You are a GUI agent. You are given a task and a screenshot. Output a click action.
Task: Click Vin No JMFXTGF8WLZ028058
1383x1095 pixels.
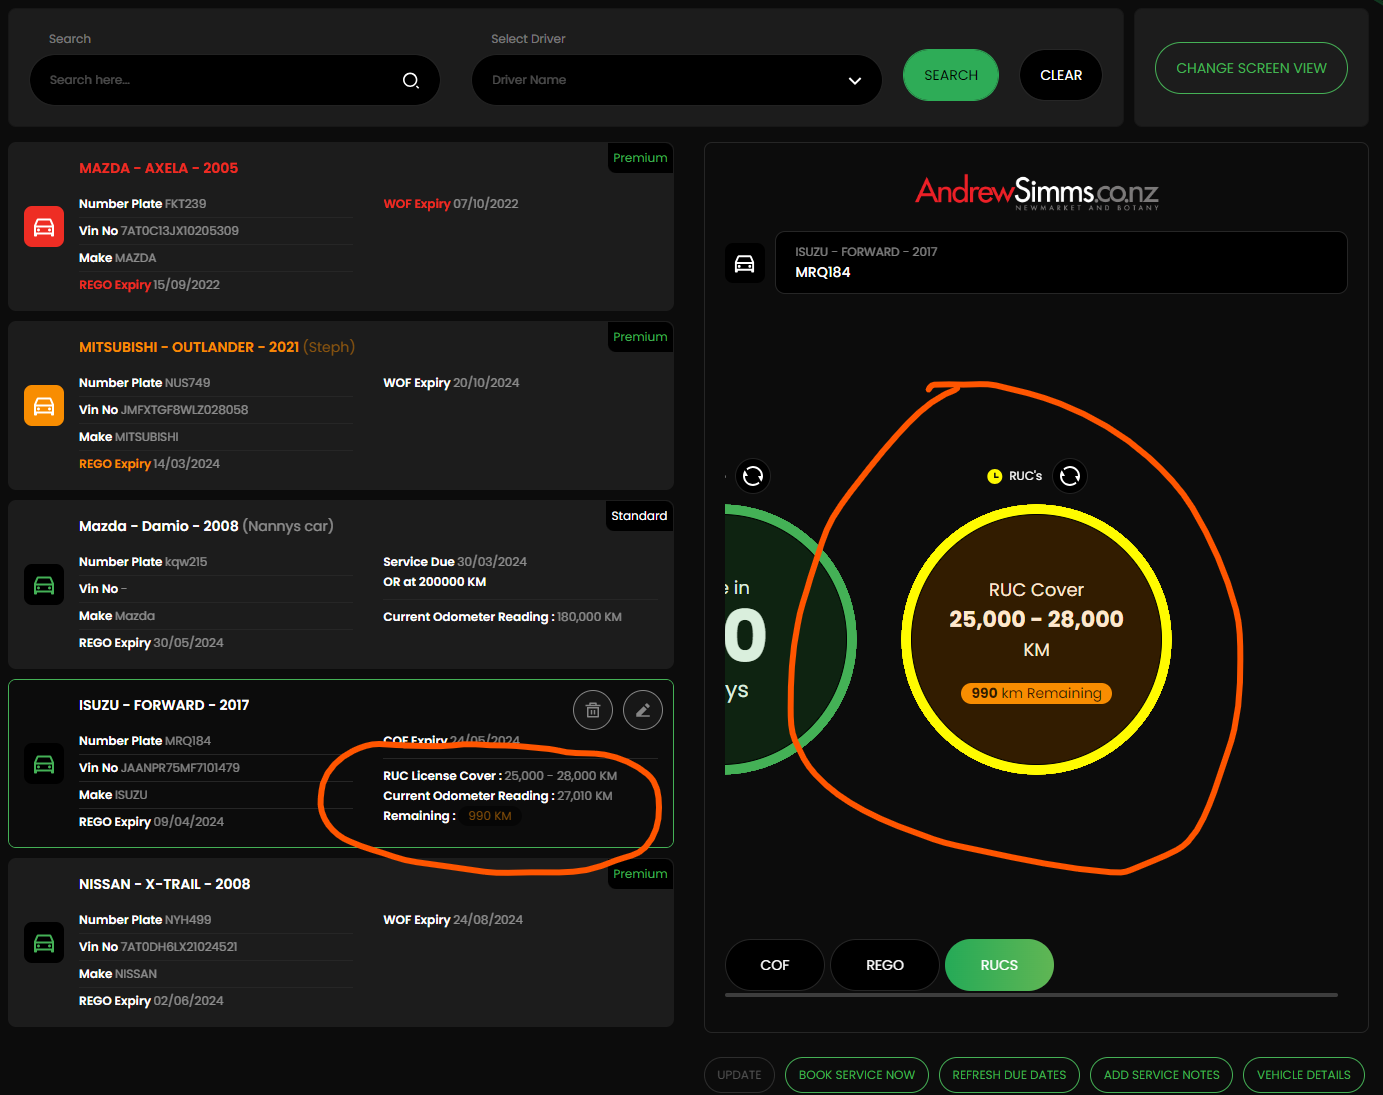point(163,410)
